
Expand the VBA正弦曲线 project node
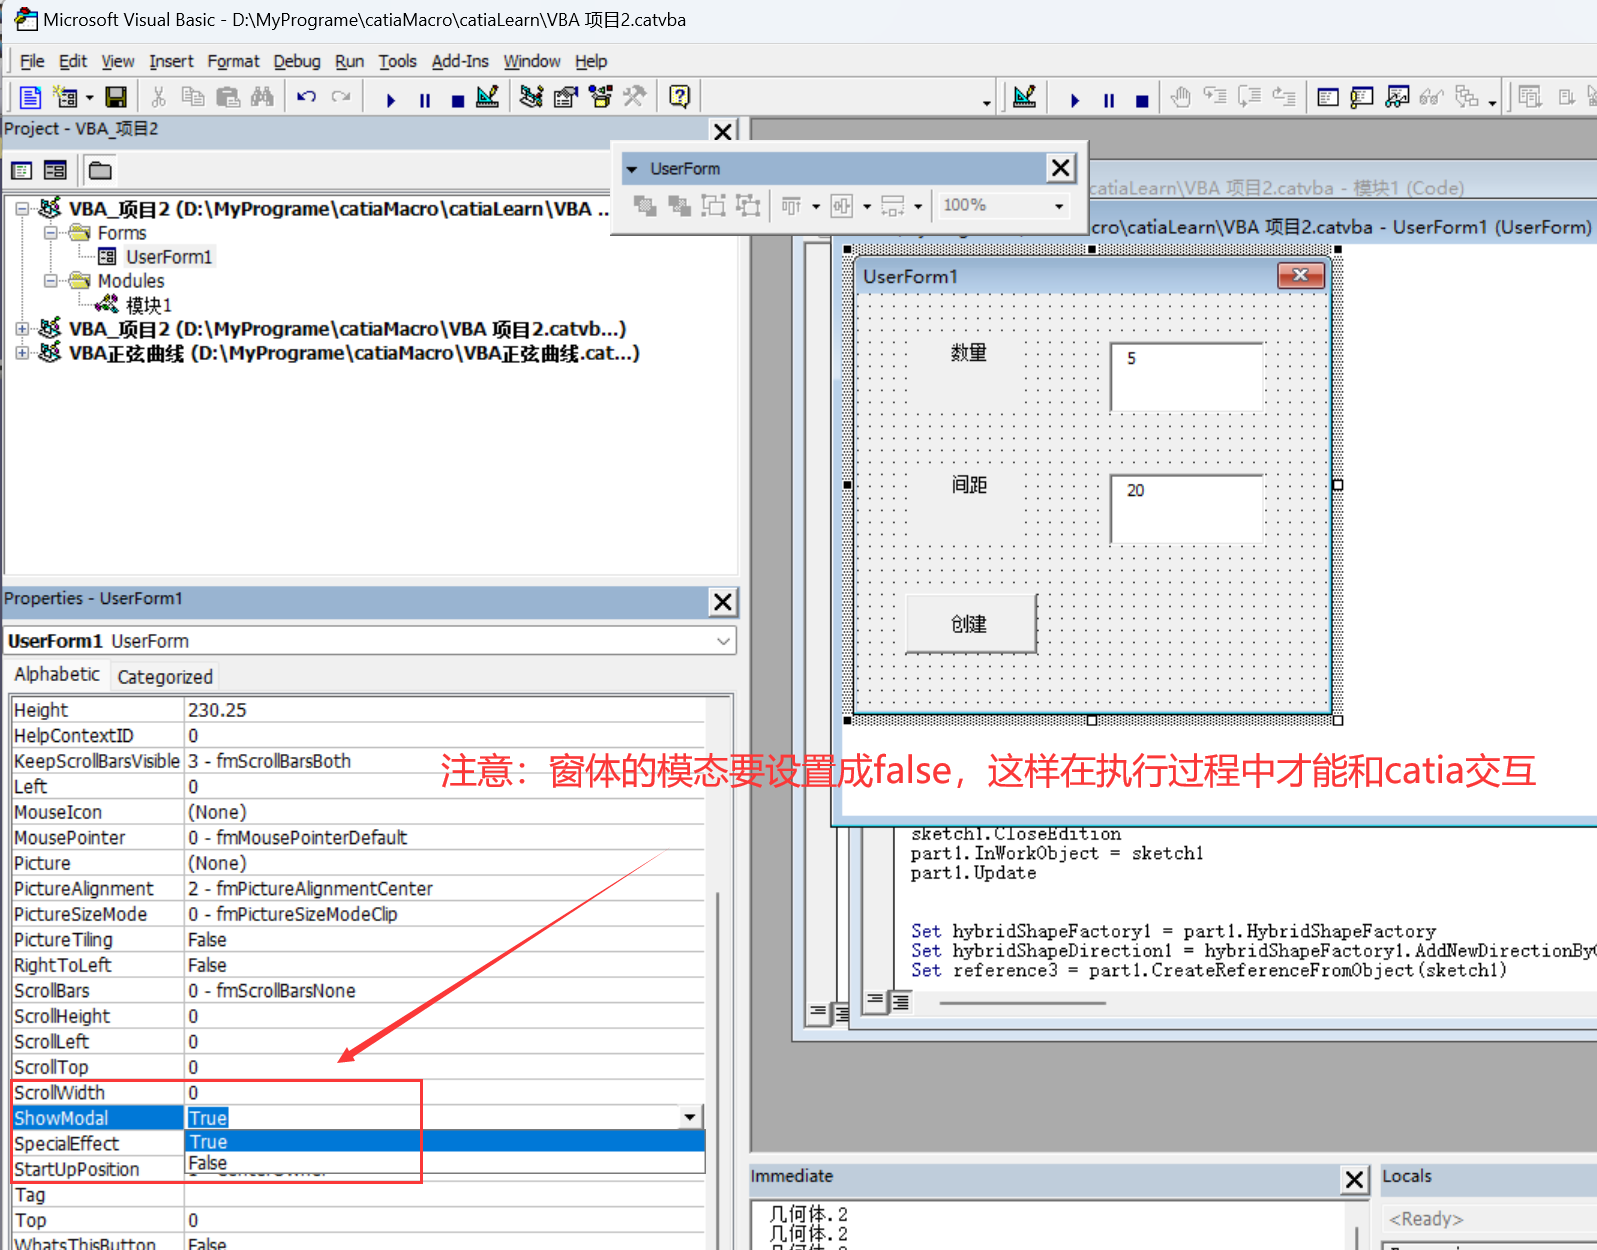[x=22, y=352]
